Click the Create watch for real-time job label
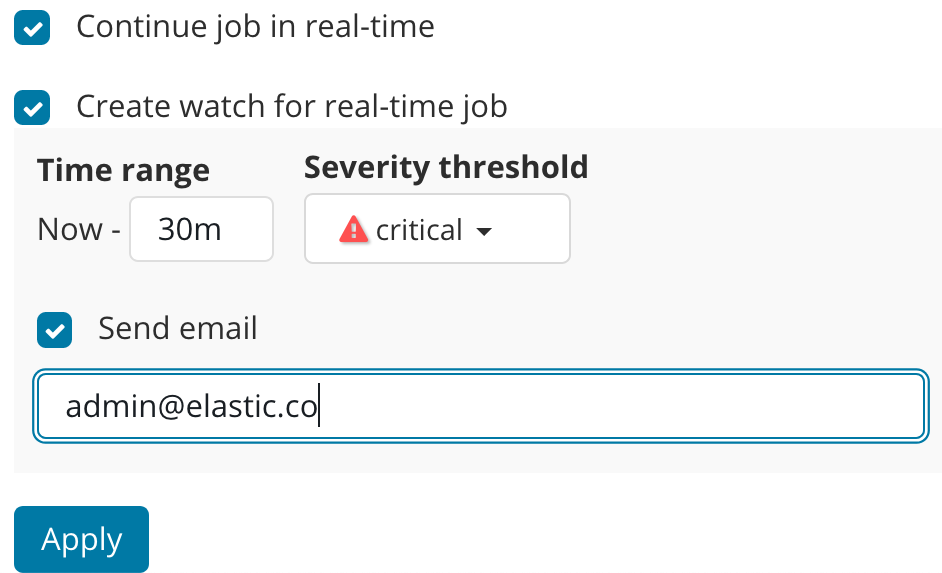 291,106
